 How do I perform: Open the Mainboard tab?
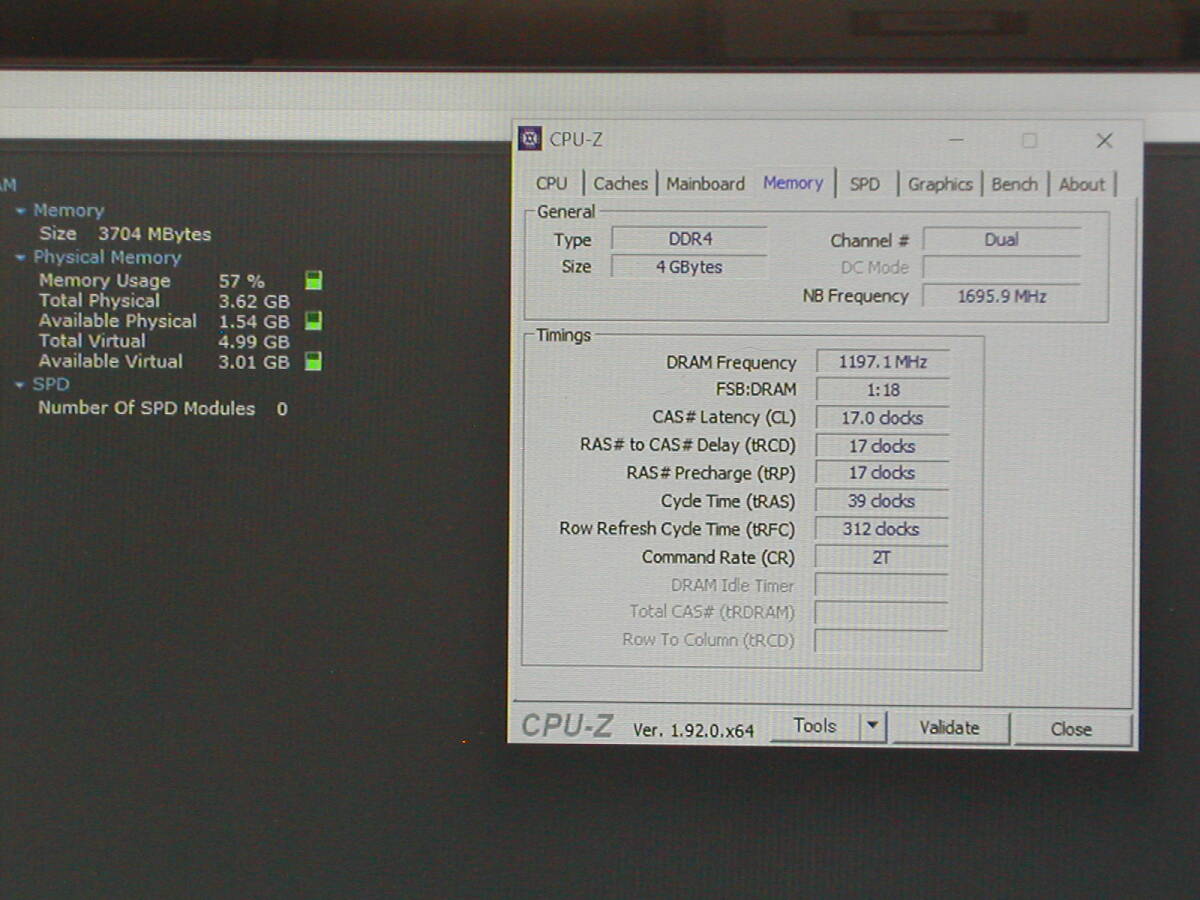click(705, 184)
